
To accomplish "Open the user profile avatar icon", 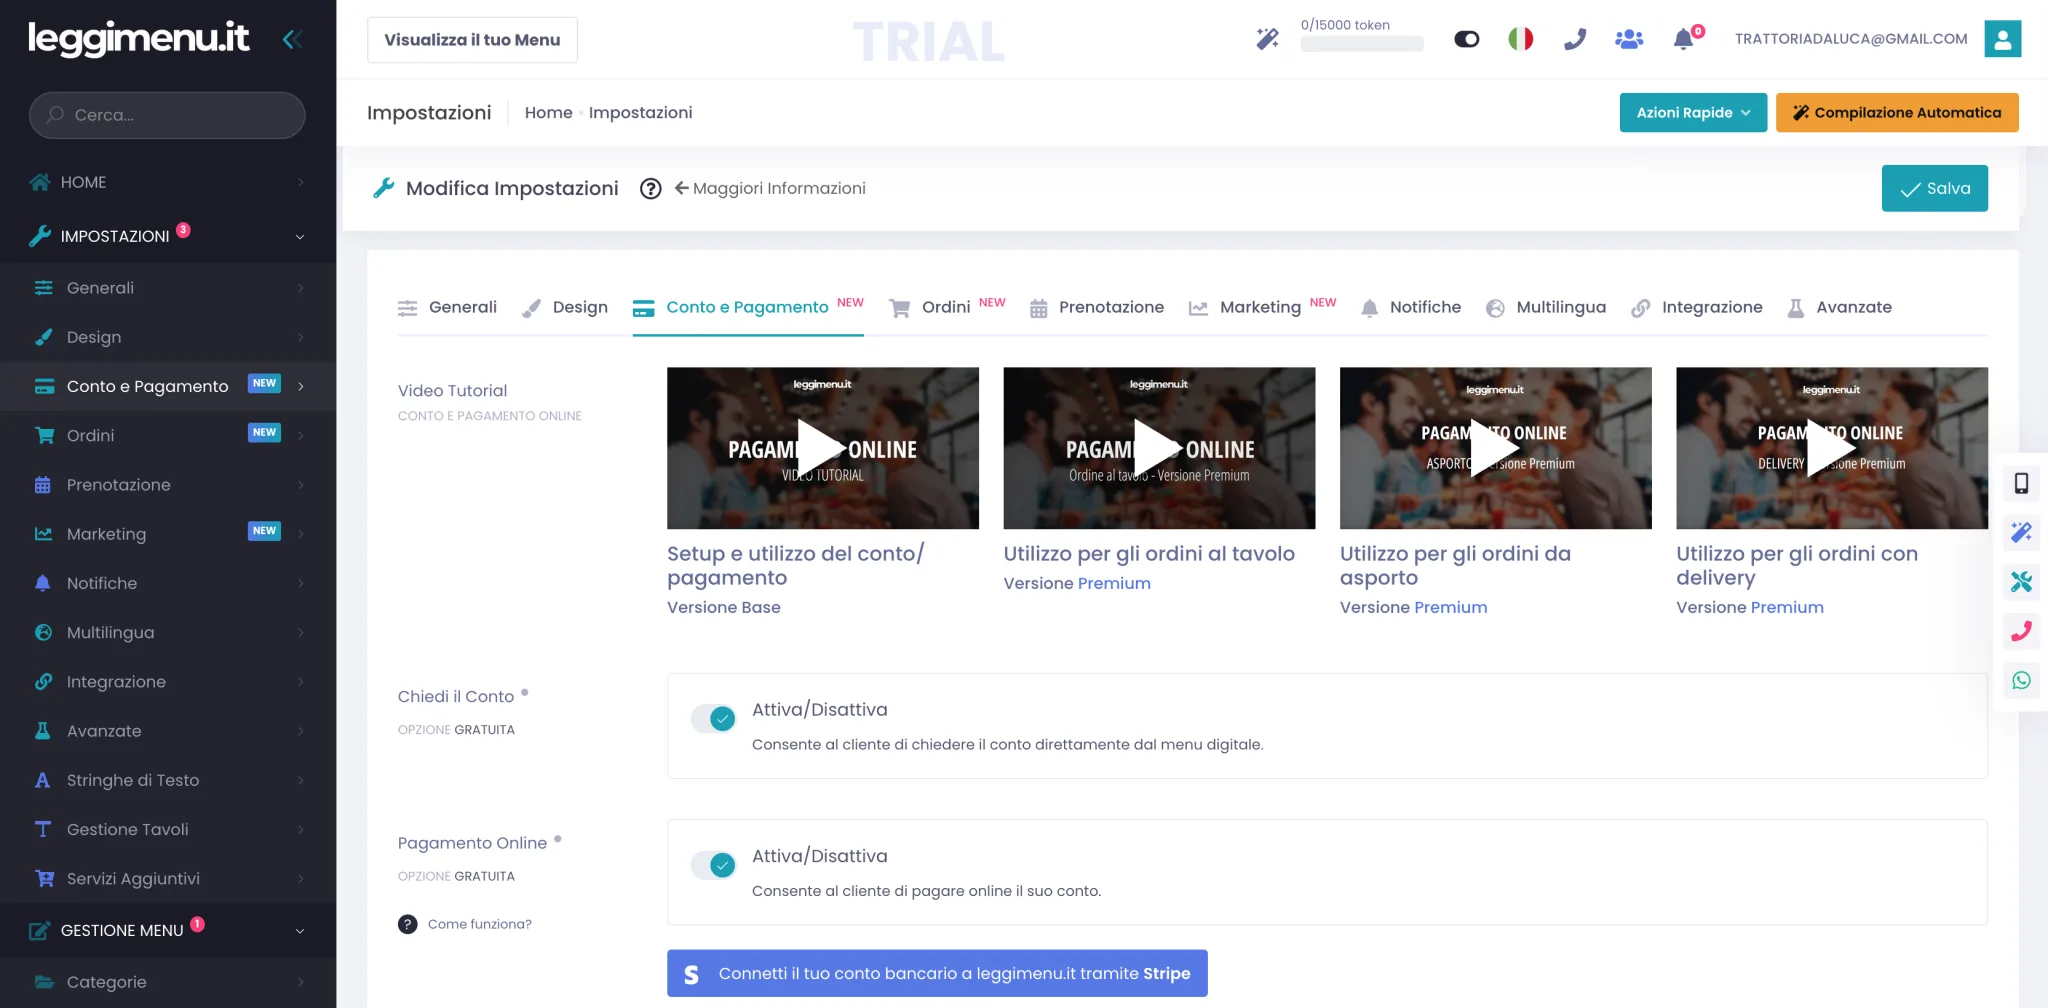I will [2003, 39].
